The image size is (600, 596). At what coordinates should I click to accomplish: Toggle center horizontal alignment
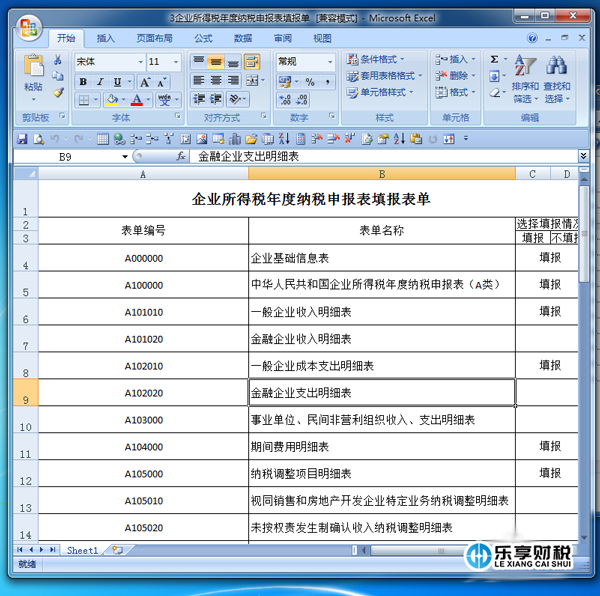coord(216,80)
